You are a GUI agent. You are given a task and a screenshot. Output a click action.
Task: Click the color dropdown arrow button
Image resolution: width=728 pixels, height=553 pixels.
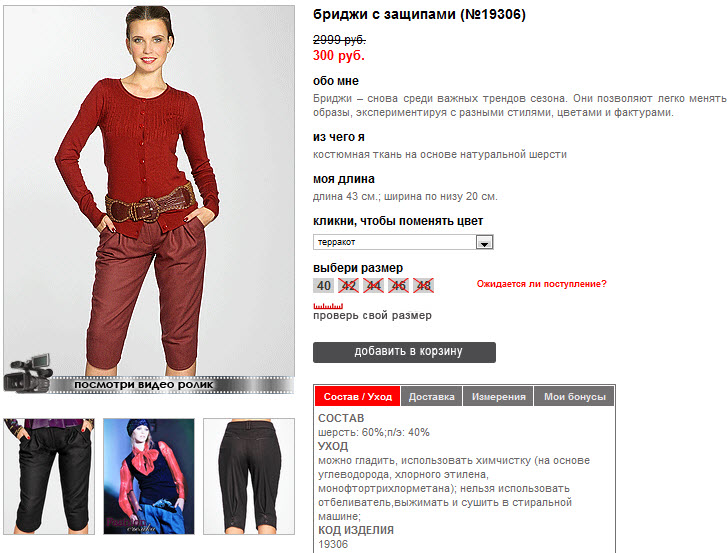[x=484, y=242]
